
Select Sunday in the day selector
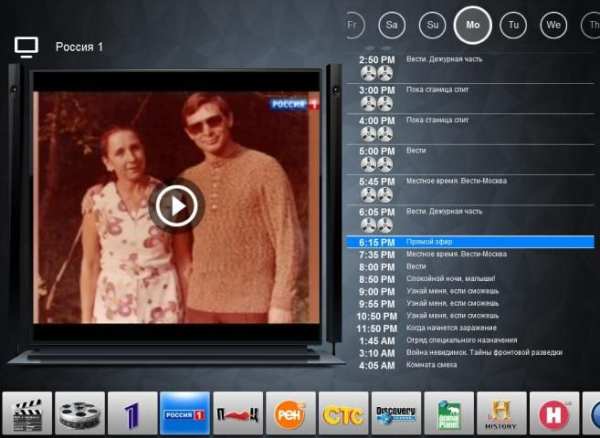pos(432,25)
